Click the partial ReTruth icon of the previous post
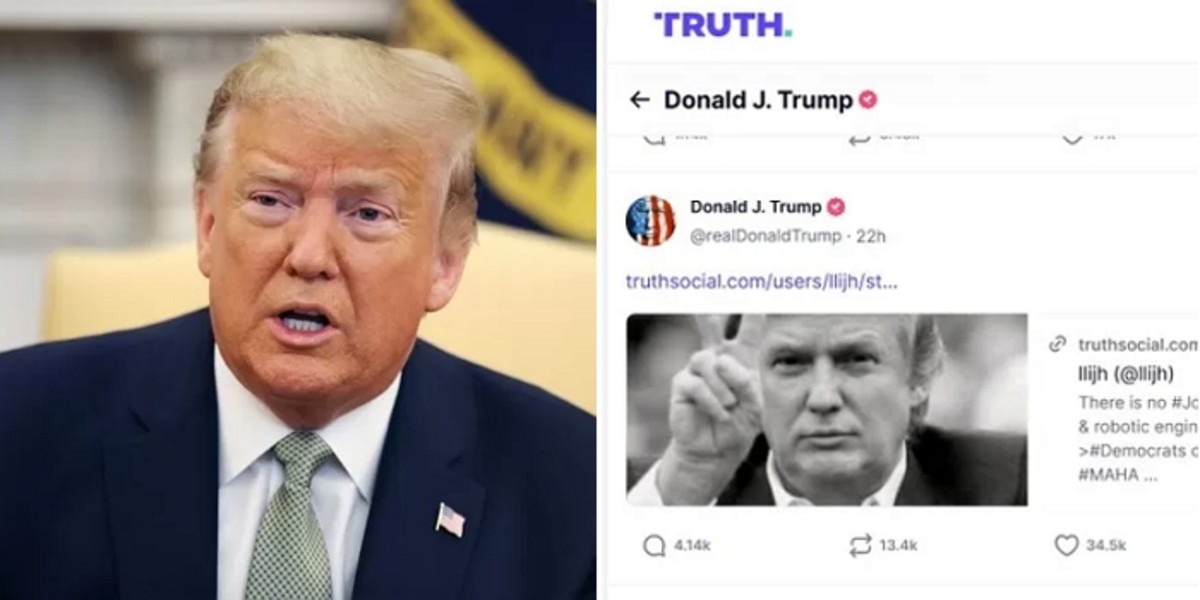Screen dimensions: 1200x600 point(859,138)
